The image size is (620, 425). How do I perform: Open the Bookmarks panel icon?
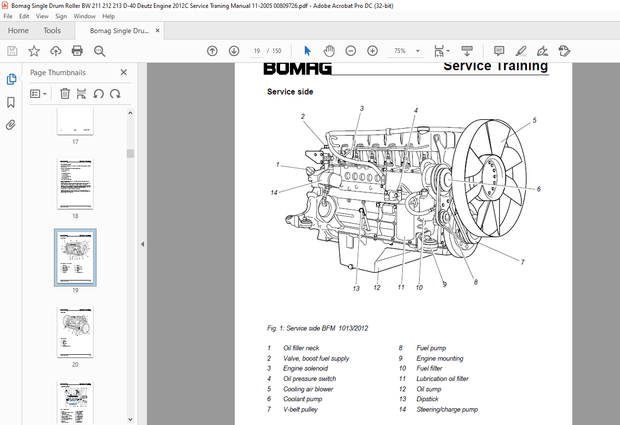[x=11, y=102]
